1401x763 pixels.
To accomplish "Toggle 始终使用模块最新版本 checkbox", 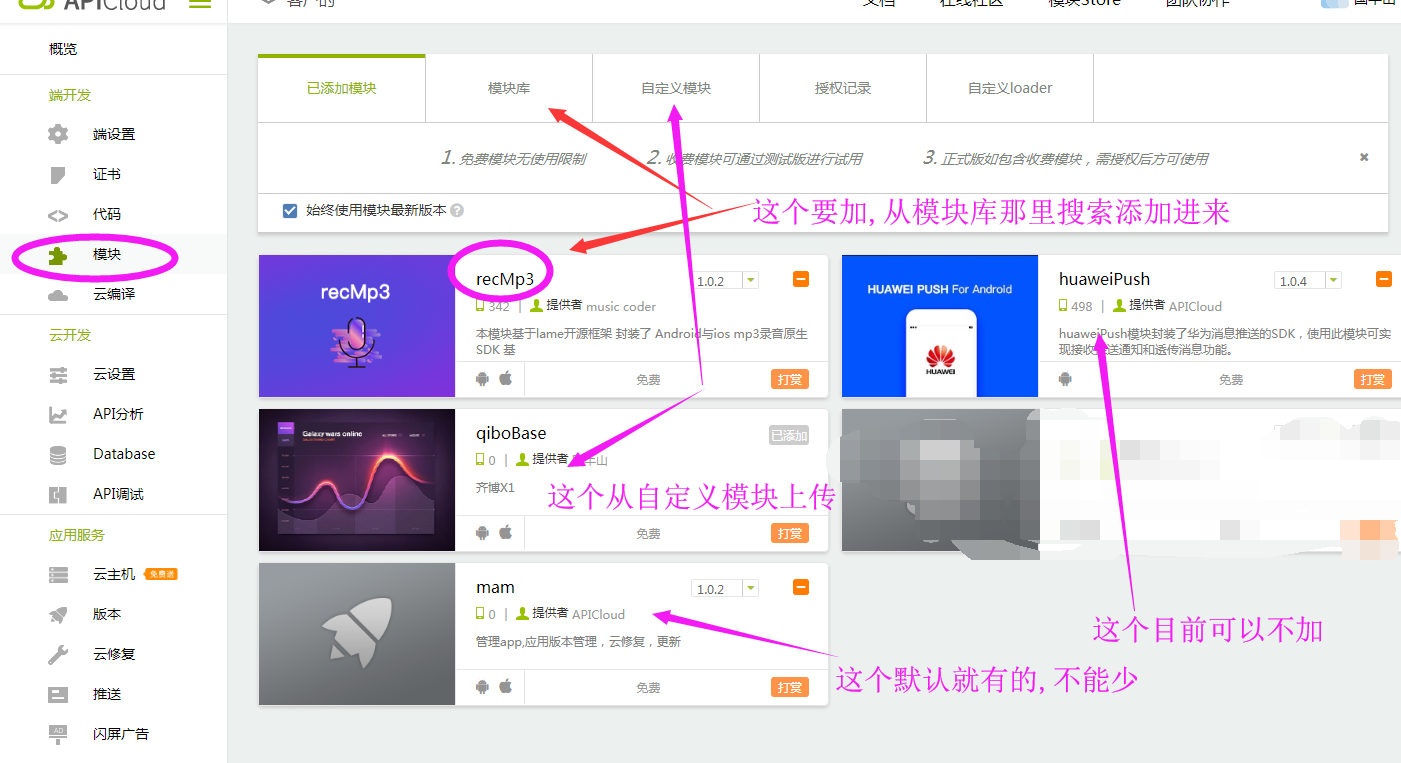I will (290, 211).
